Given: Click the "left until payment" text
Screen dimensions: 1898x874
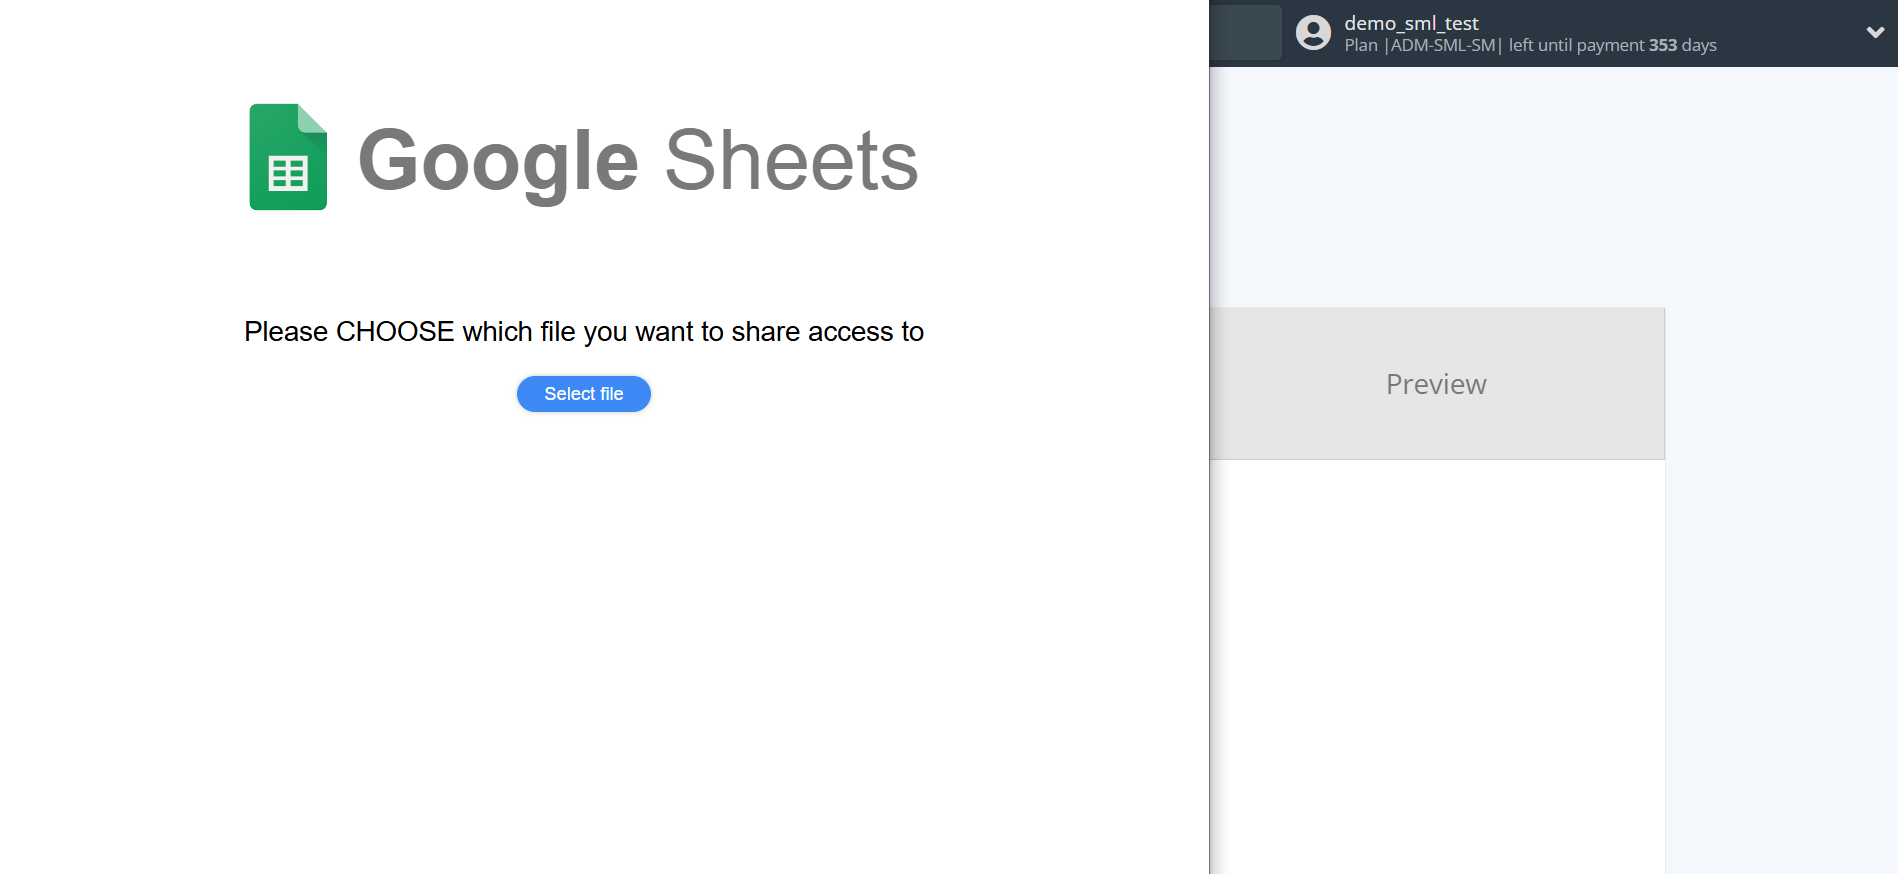Looking at the screenshot, I should (x=1575, y=46).
